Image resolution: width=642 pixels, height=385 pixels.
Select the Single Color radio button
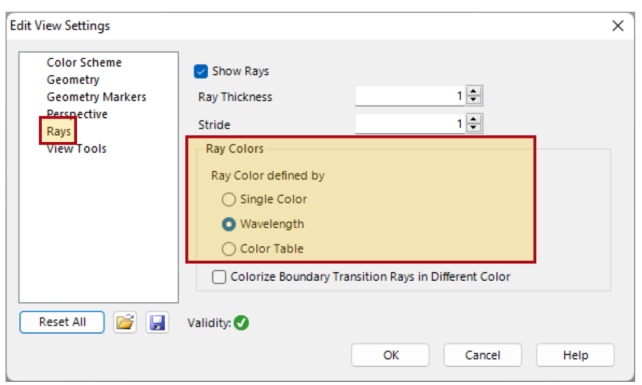coord(228,199)
